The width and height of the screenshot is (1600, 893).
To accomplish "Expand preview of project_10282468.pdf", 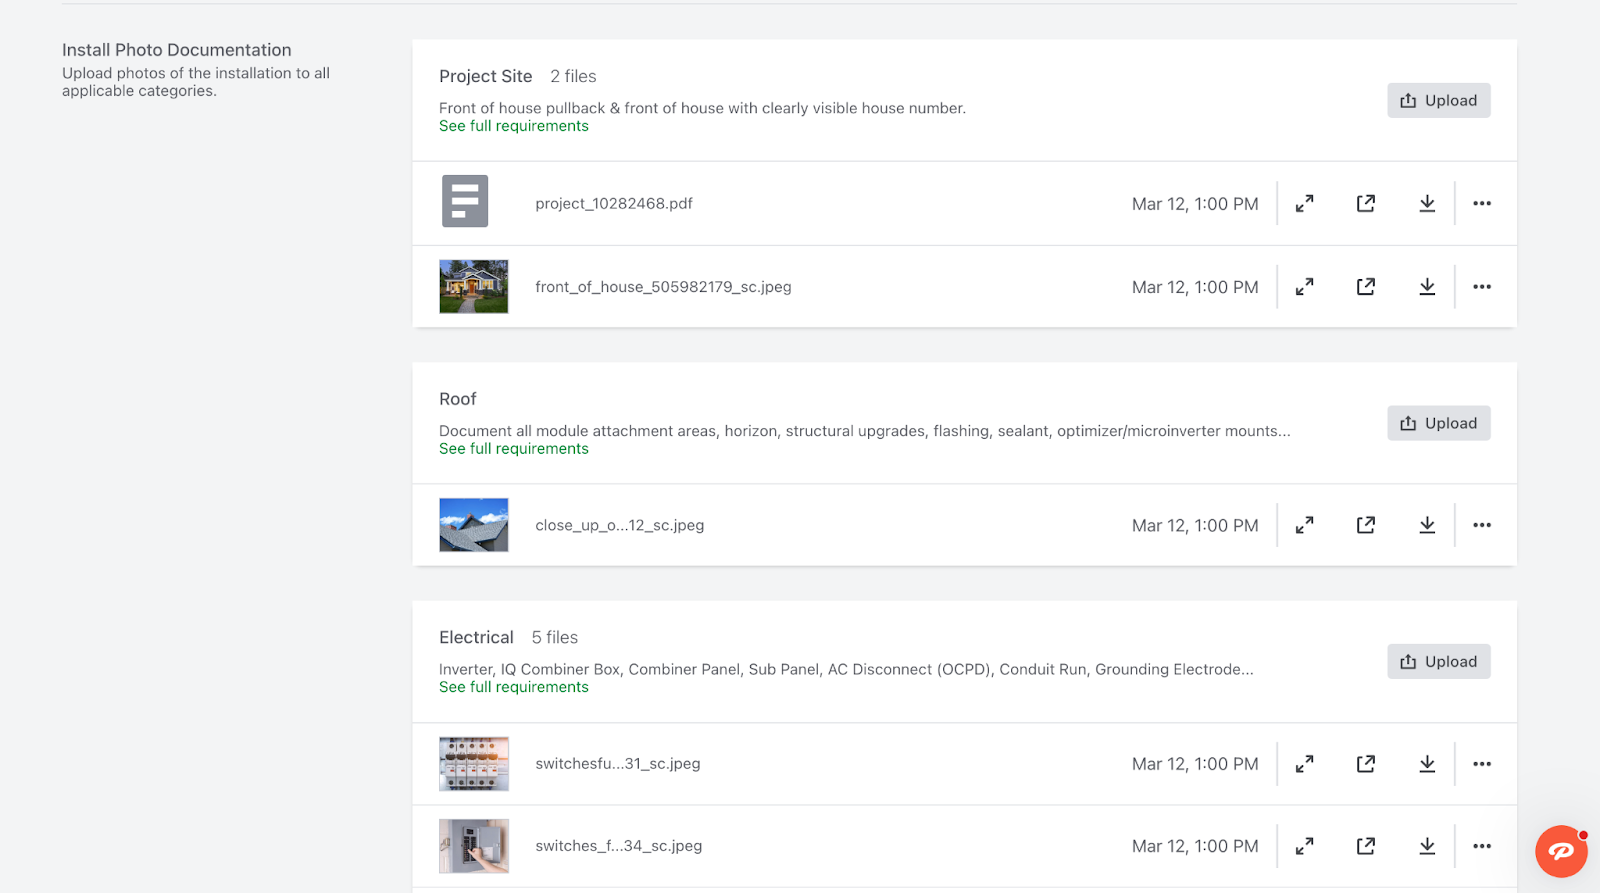I will 1304,204.
